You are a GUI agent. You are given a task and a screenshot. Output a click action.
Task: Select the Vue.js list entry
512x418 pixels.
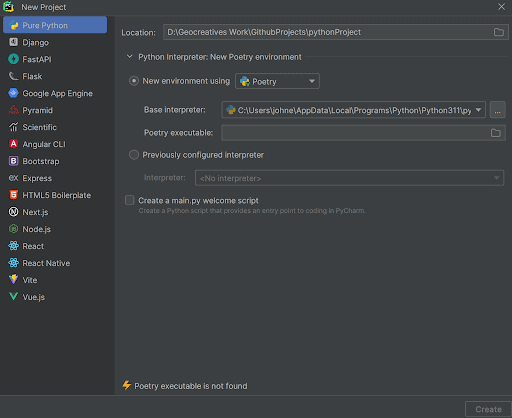click(55, 297)
